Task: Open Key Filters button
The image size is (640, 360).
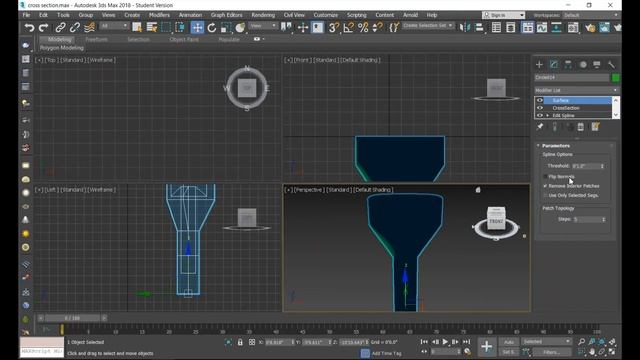Action: (551, 352)
